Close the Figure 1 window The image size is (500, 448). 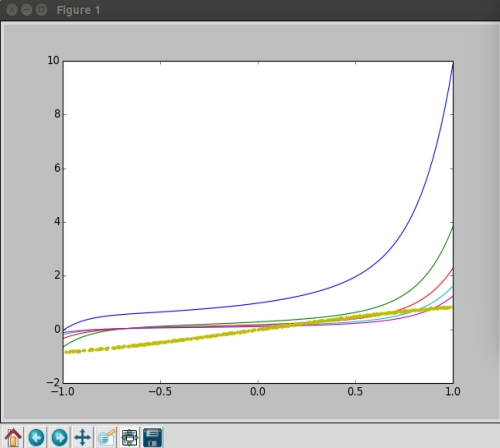click(x=12, y=10)
